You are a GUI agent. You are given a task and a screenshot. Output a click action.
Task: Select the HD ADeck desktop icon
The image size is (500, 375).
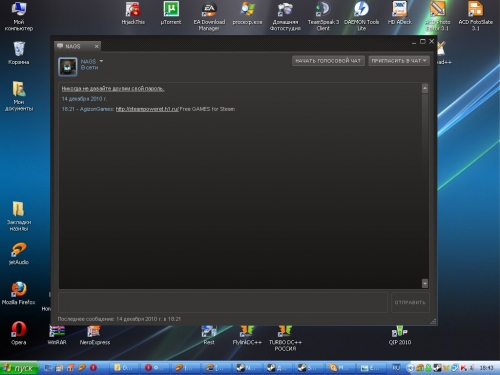pyautogui.click(x=400, y=13)
